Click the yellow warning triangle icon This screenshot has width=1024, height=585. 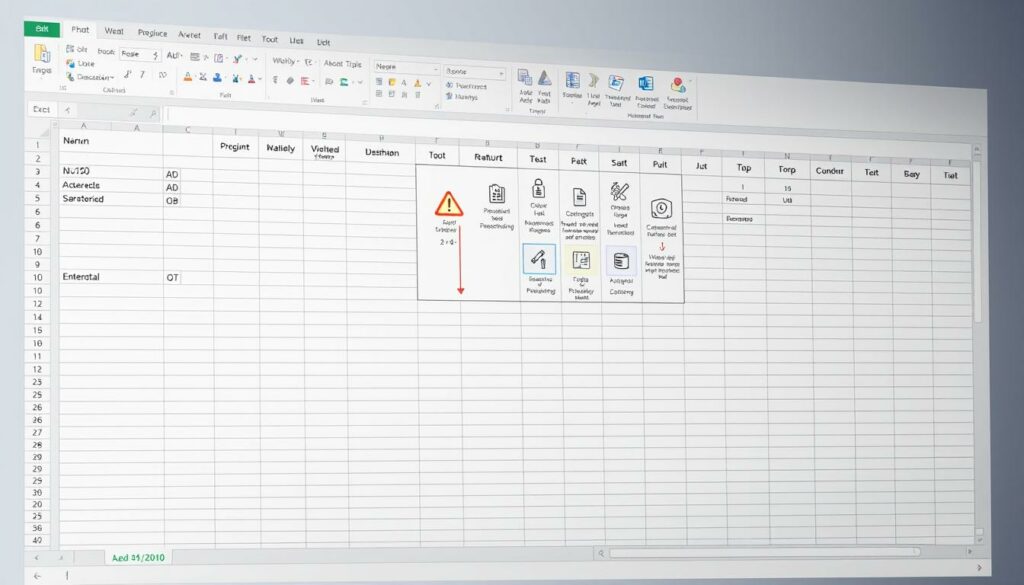[x=449, y=204]
